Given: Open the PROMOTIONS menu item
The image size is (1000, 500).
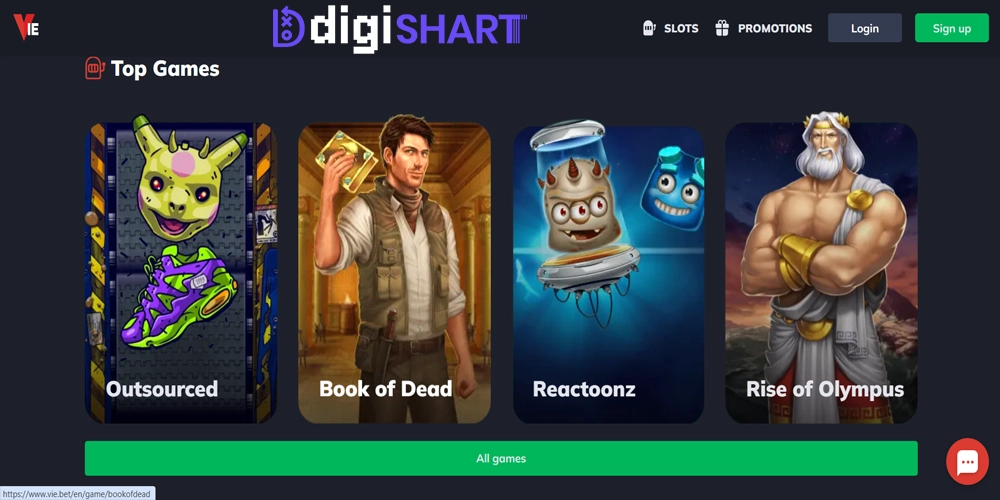Looking at the screenshot, I should [x=775, y=29].
